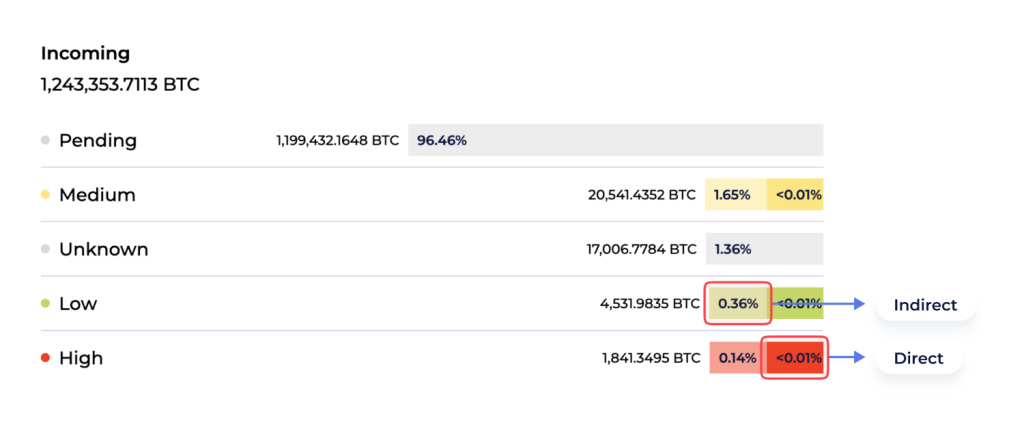This screenshot has height=442, width=1024.
Task: Click the gray dot beside Unknown
Action: pos(45,249)
